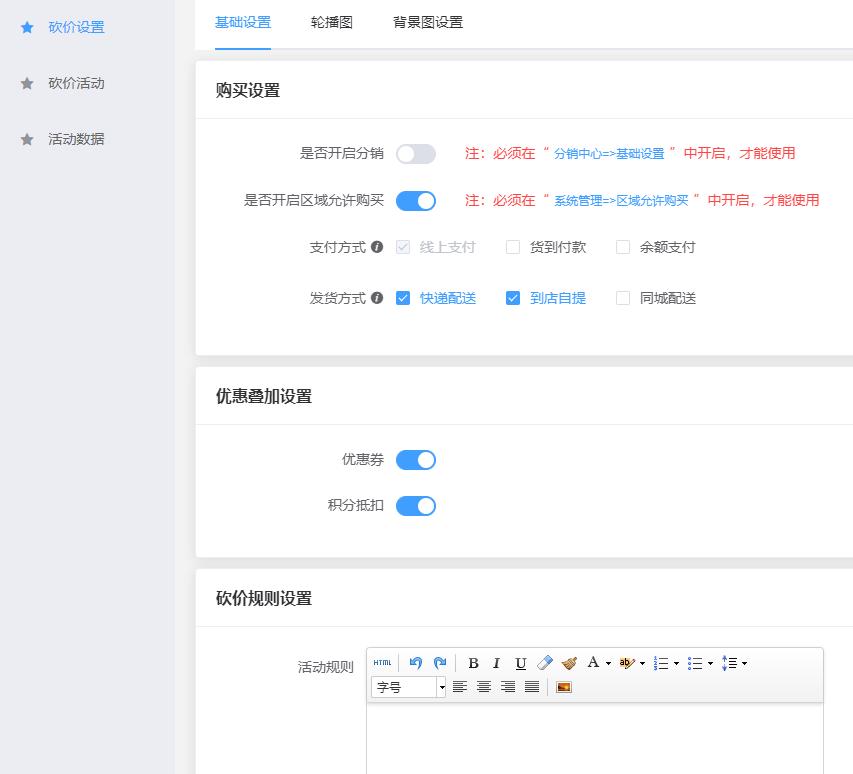Activate the format painter brush
The image size is (853, 774).
pyautogui.click(x=569, y=663)
